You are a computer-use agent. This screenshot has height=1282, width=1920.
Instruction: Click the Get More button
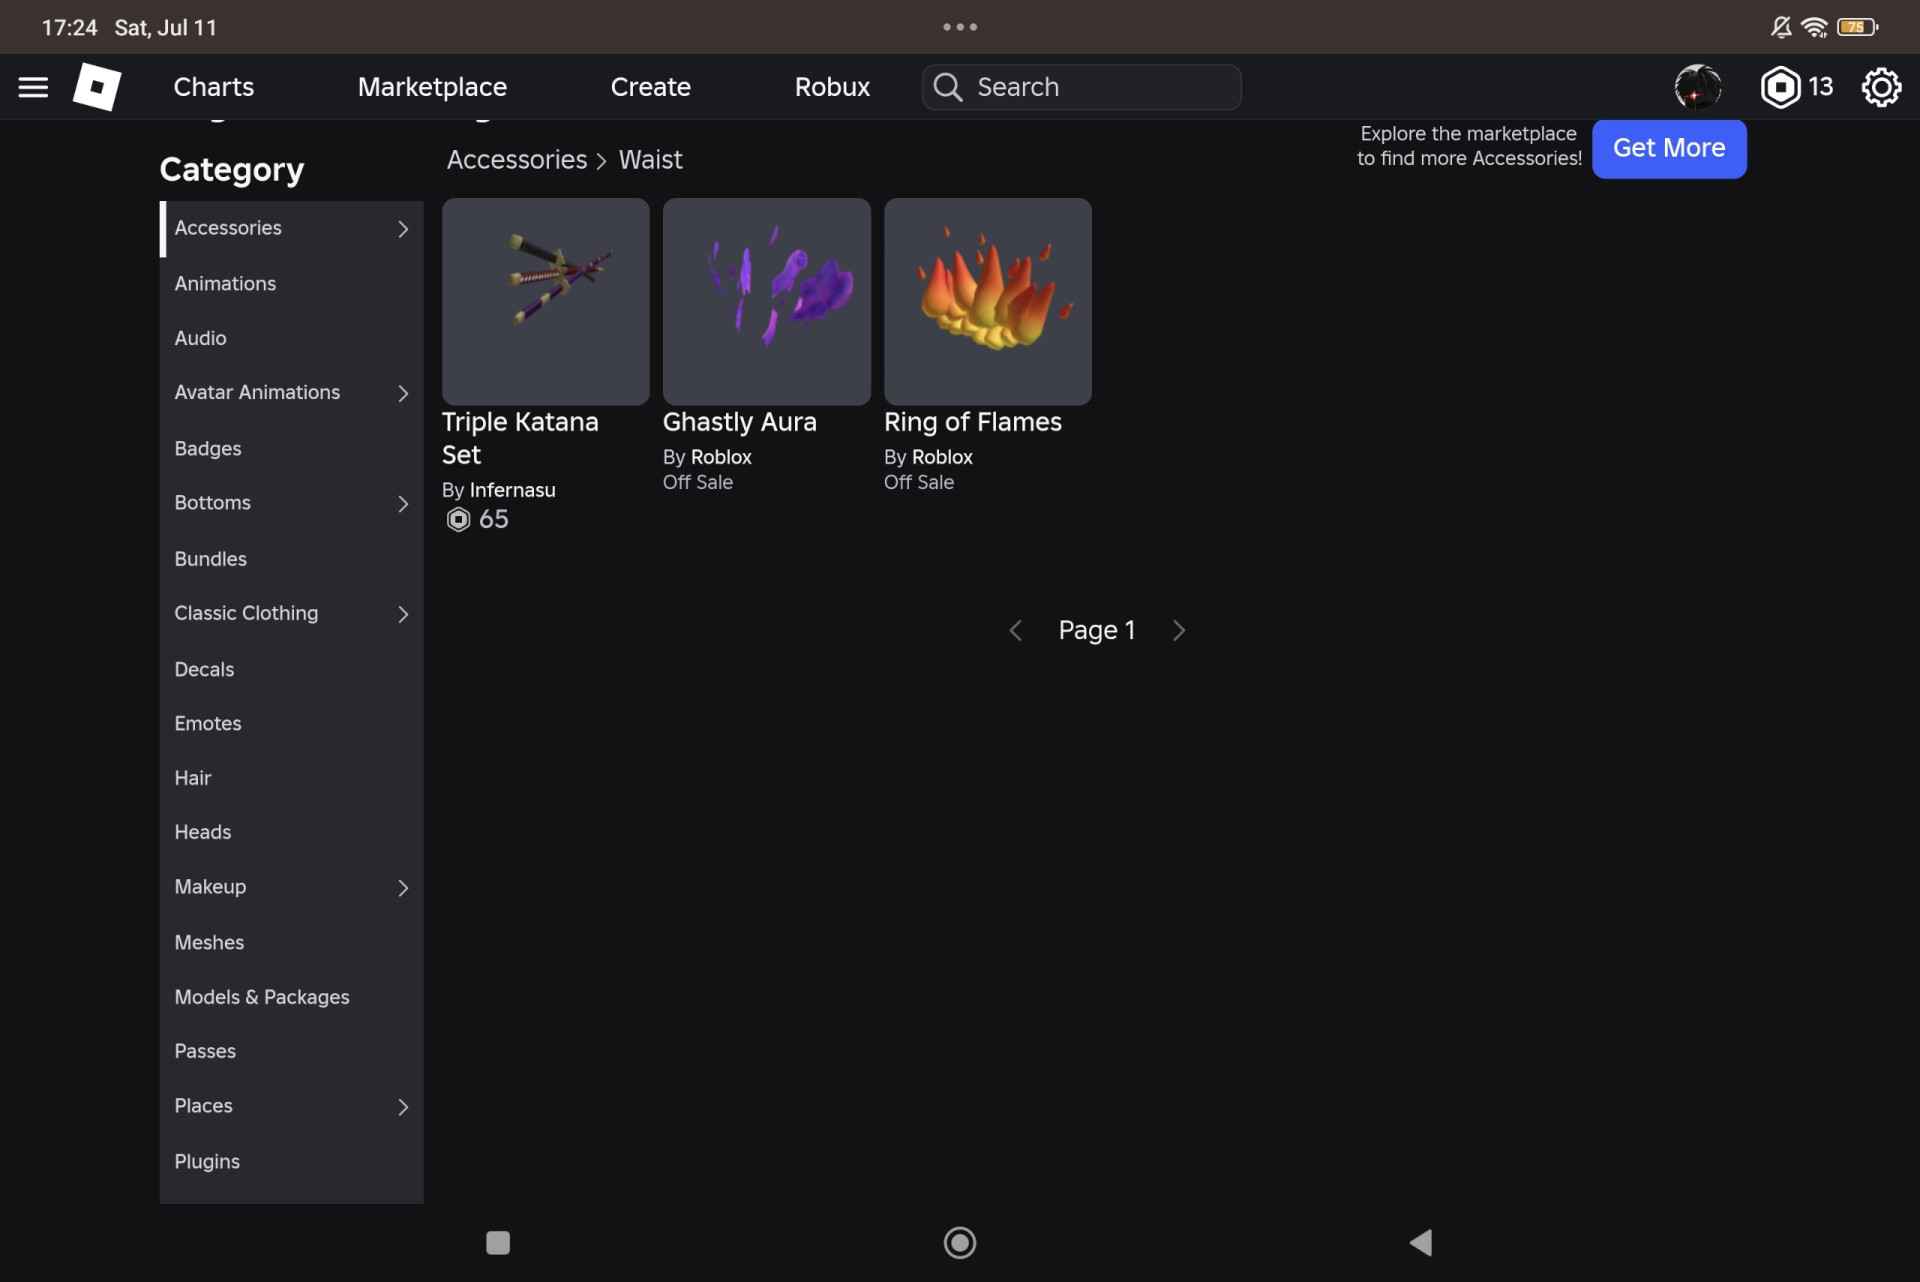(x=1669, y=148)
